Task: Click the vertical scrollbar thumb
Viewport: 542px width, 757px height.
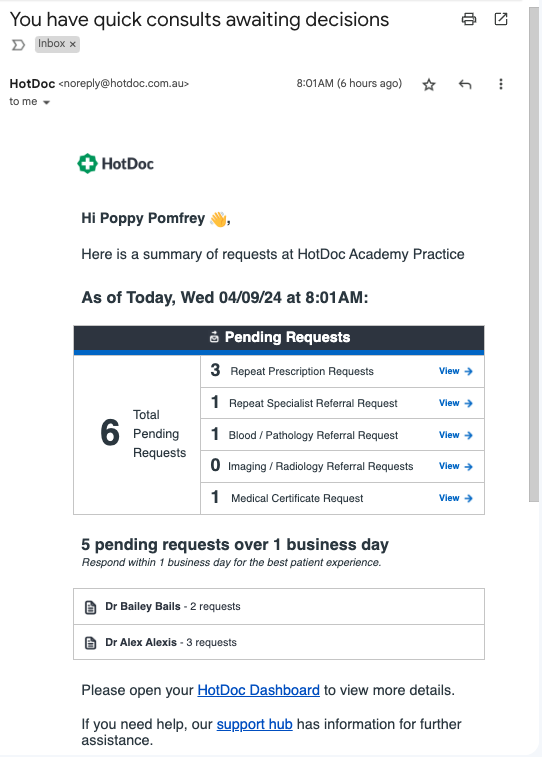Action: pyautogui.click(x=533, y=254)
